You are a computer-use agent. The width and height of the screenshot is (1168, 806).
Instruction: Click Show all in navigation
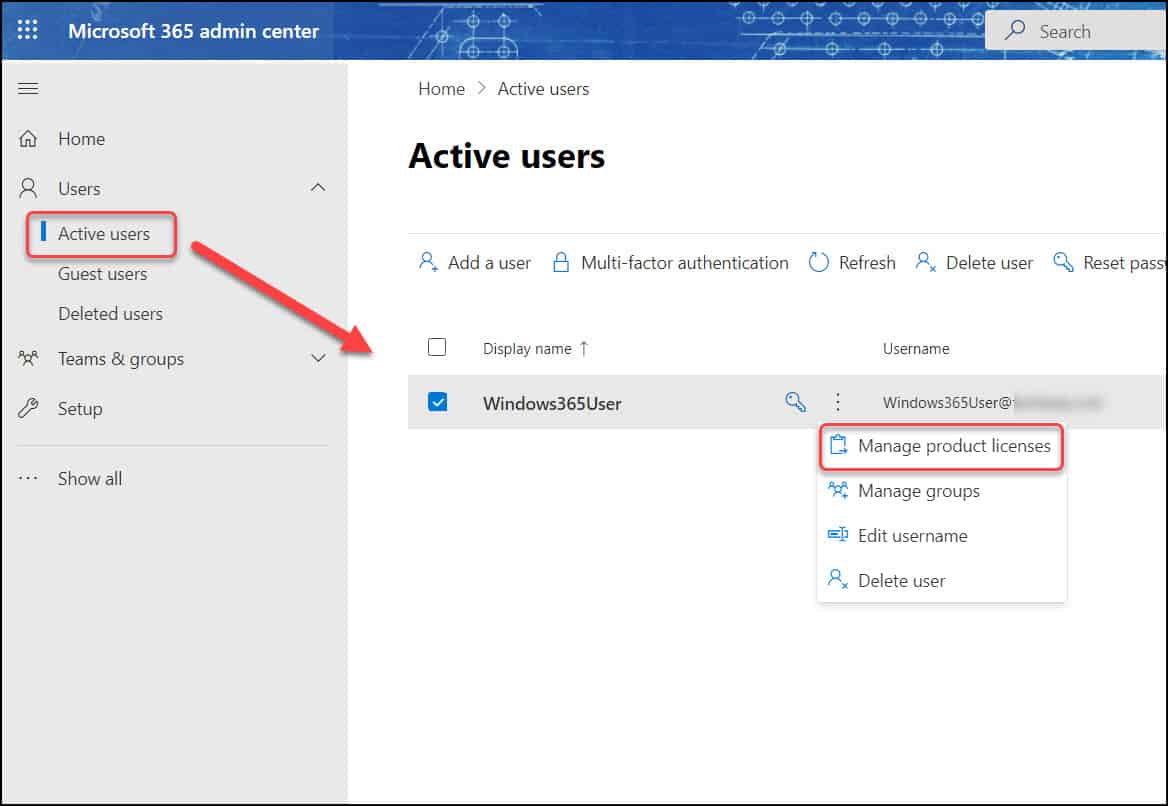pos(90,479)
